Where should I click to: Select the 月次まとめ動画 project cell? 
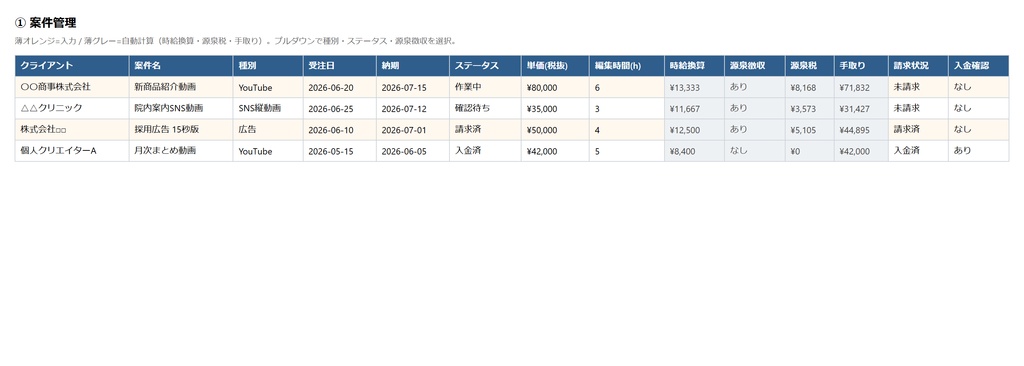[x=181, y=151]
